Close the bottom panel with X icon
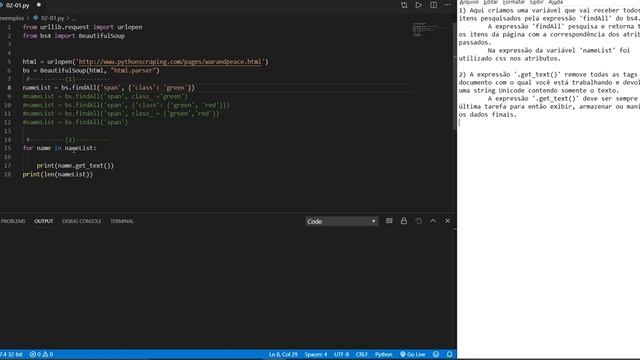The width and height of the screenshot is (640, 360). (x=448, y=221)
